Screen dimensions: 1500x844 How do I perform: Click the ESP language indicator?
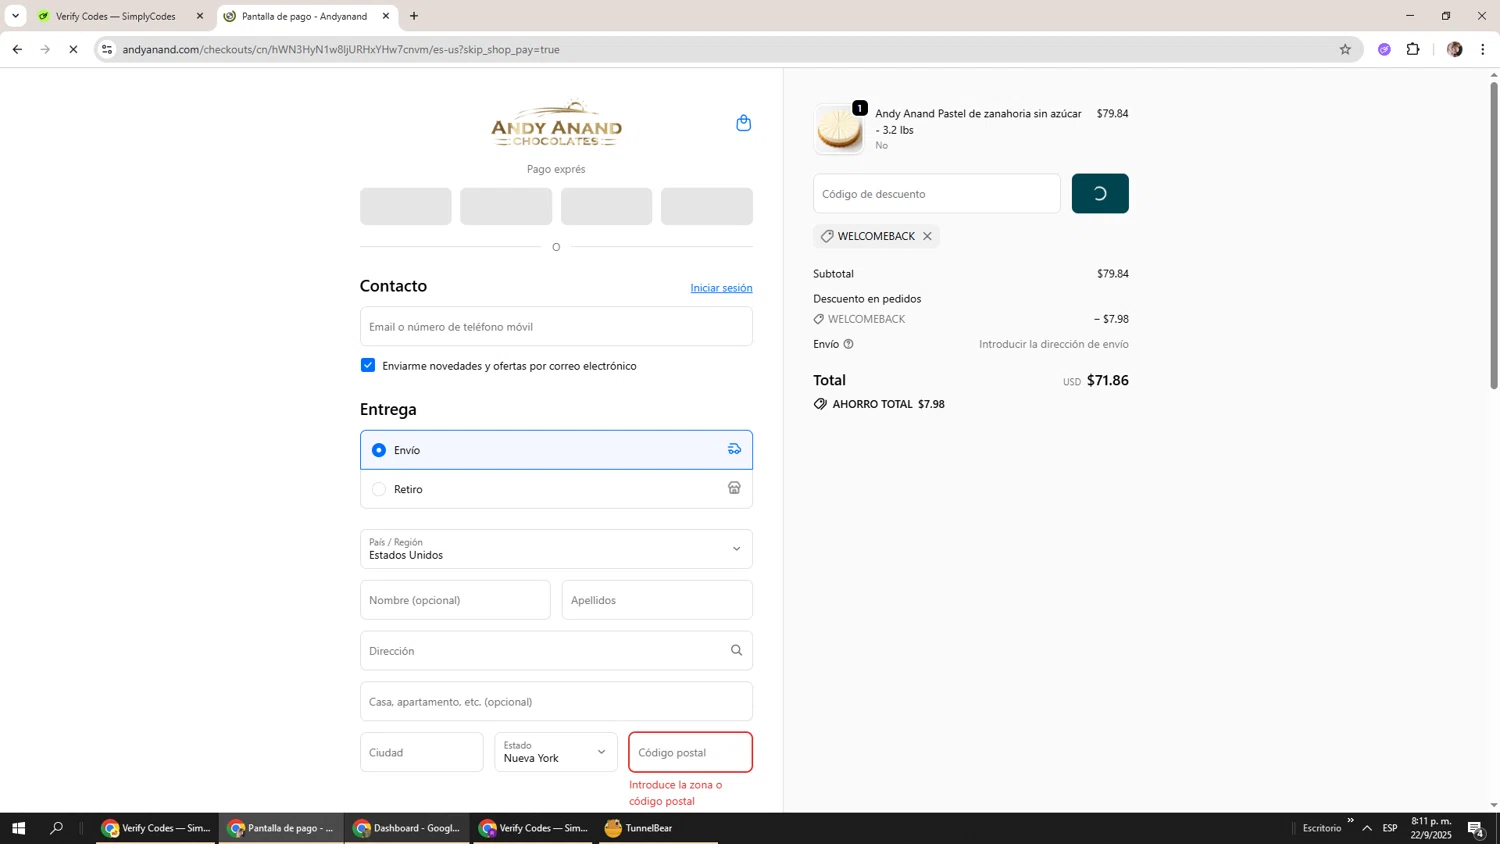point(1390,828)
